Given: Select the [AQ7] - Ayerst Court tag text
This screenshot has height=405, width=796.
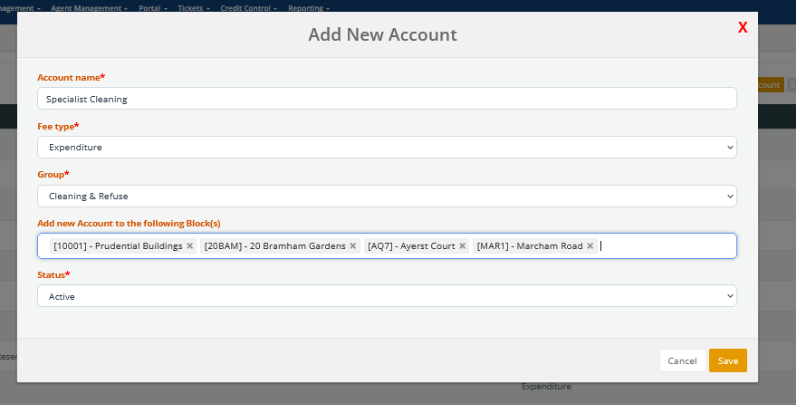Looking at the screenshot, I should [411, 246].
